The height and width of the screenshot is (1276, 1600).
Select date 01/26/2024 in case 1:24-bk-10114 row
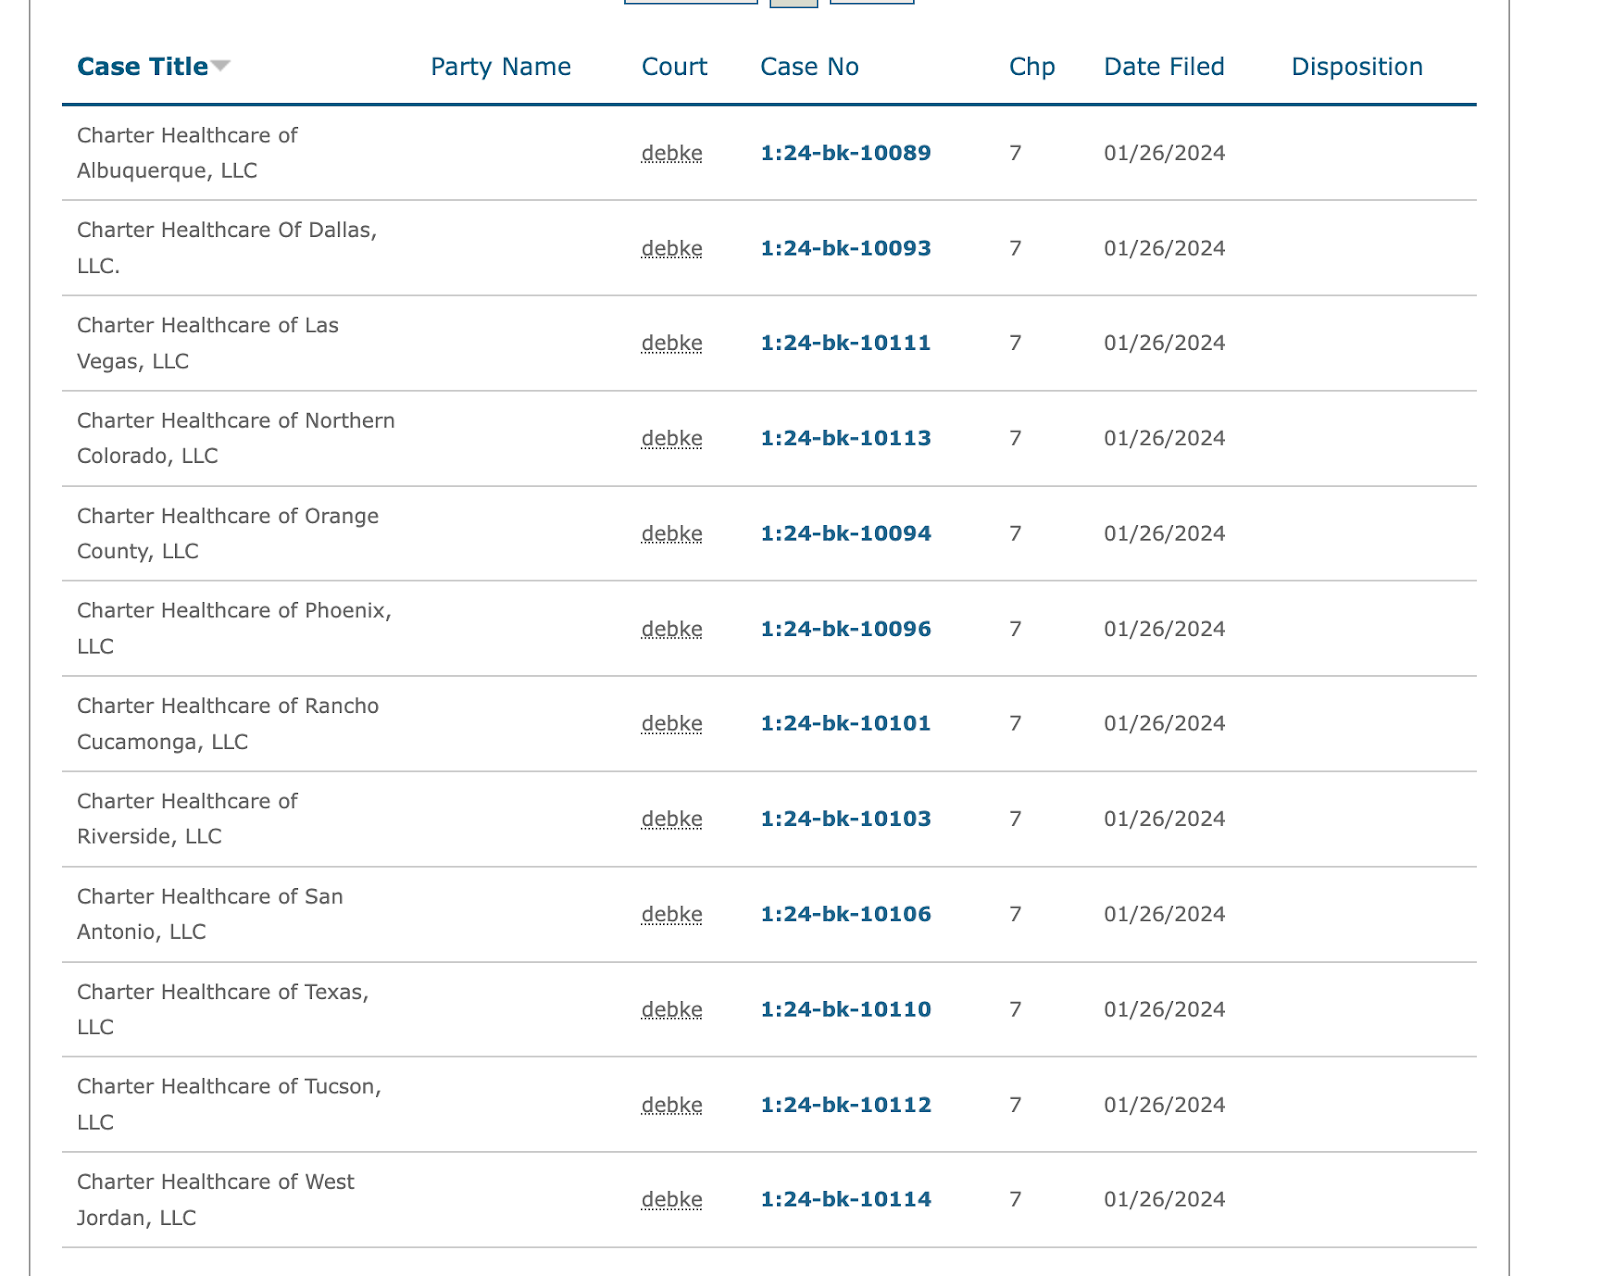click(x=1165, y=1199)
